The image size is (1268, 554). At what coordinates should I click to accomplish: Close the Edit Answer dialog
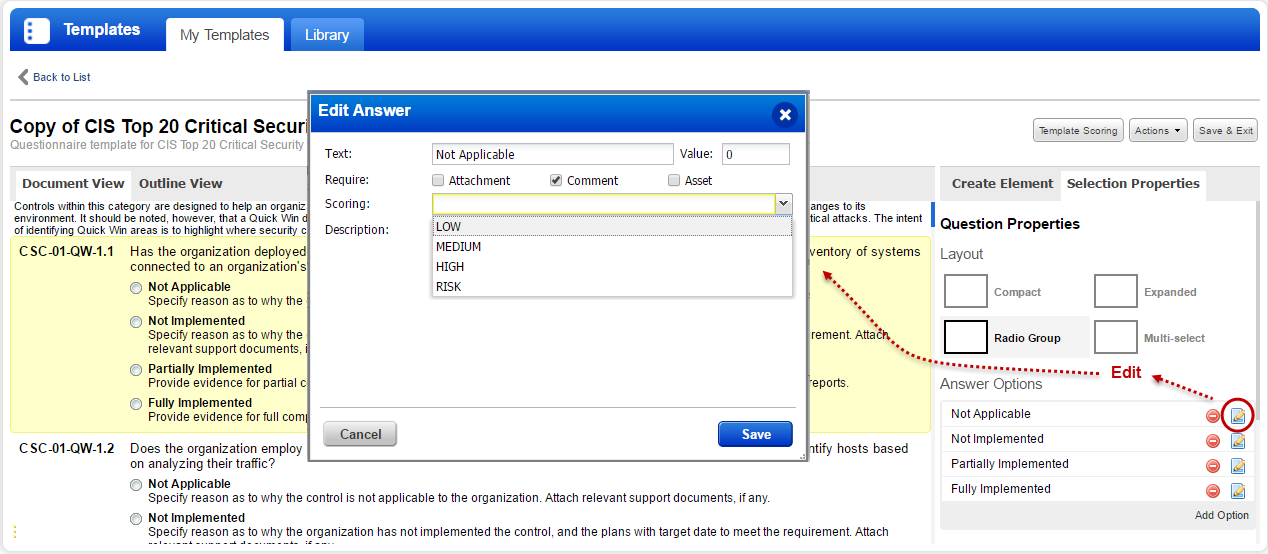pyautogui.click(x=785, y=115)
